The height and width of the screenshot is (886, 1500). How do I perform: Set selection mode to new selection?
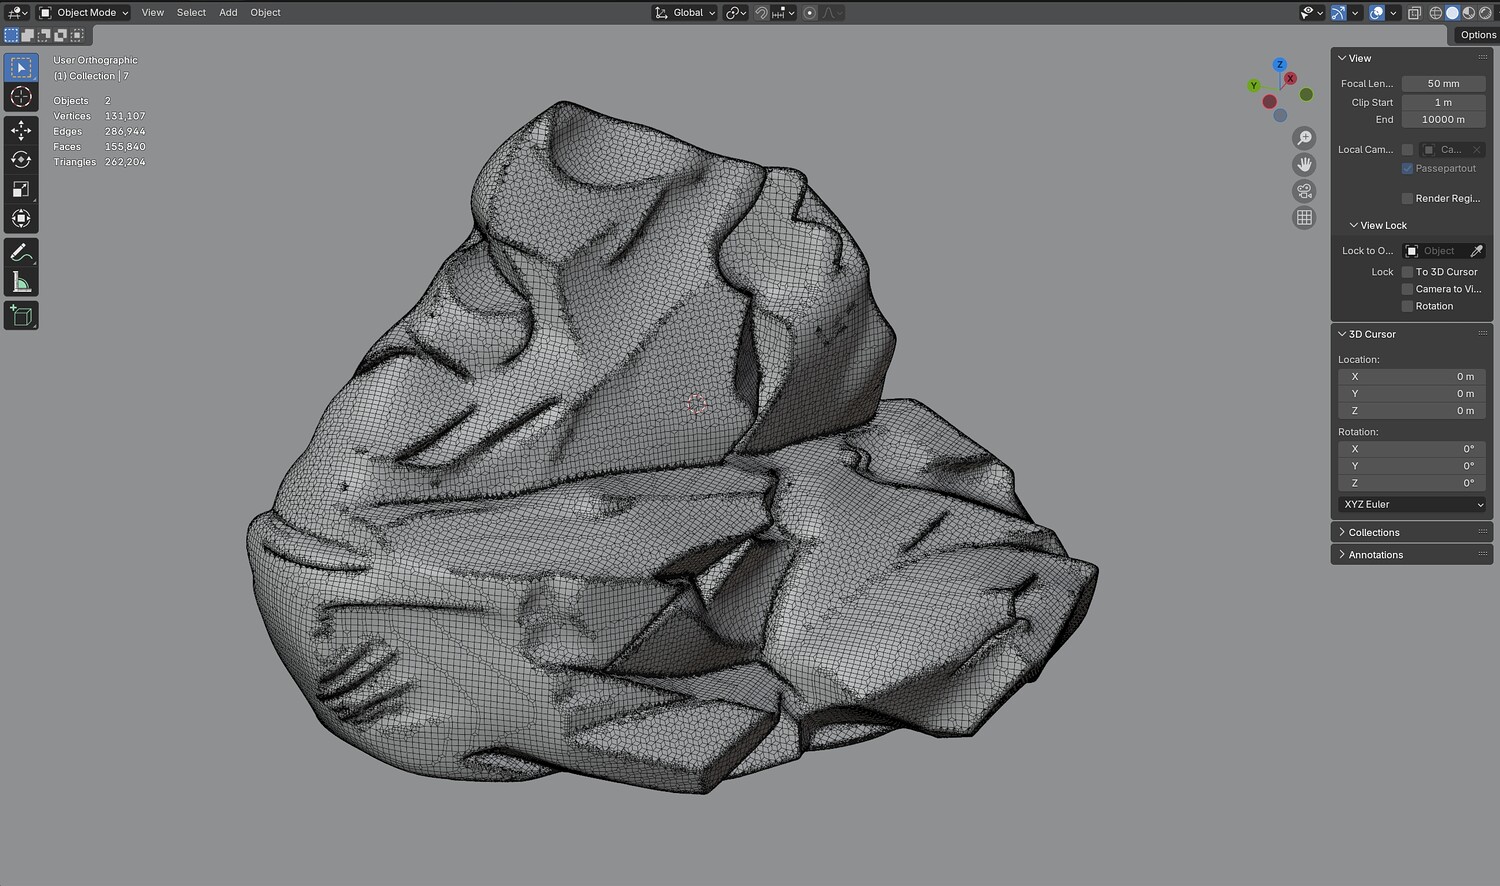tap(12, 35)
